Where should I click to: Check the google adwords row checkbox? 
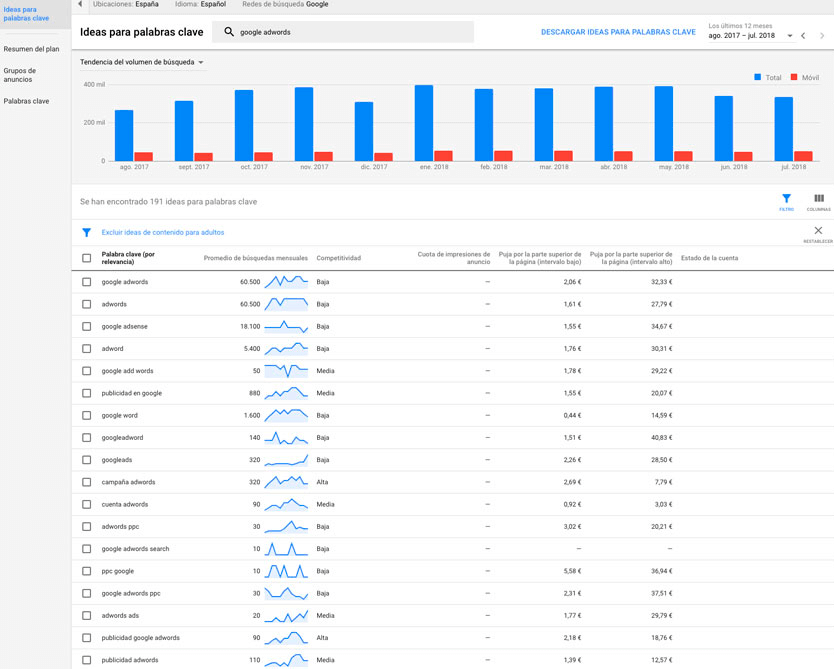[x=87, y=282]
